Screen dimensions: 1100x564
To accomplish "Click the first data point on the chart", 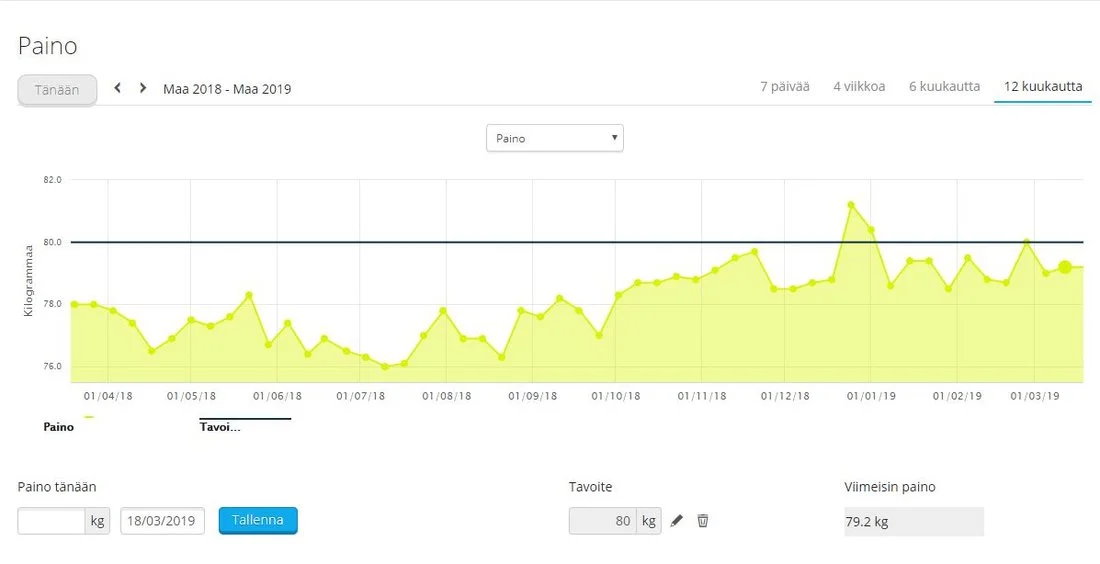I will [x=74, y=304].
